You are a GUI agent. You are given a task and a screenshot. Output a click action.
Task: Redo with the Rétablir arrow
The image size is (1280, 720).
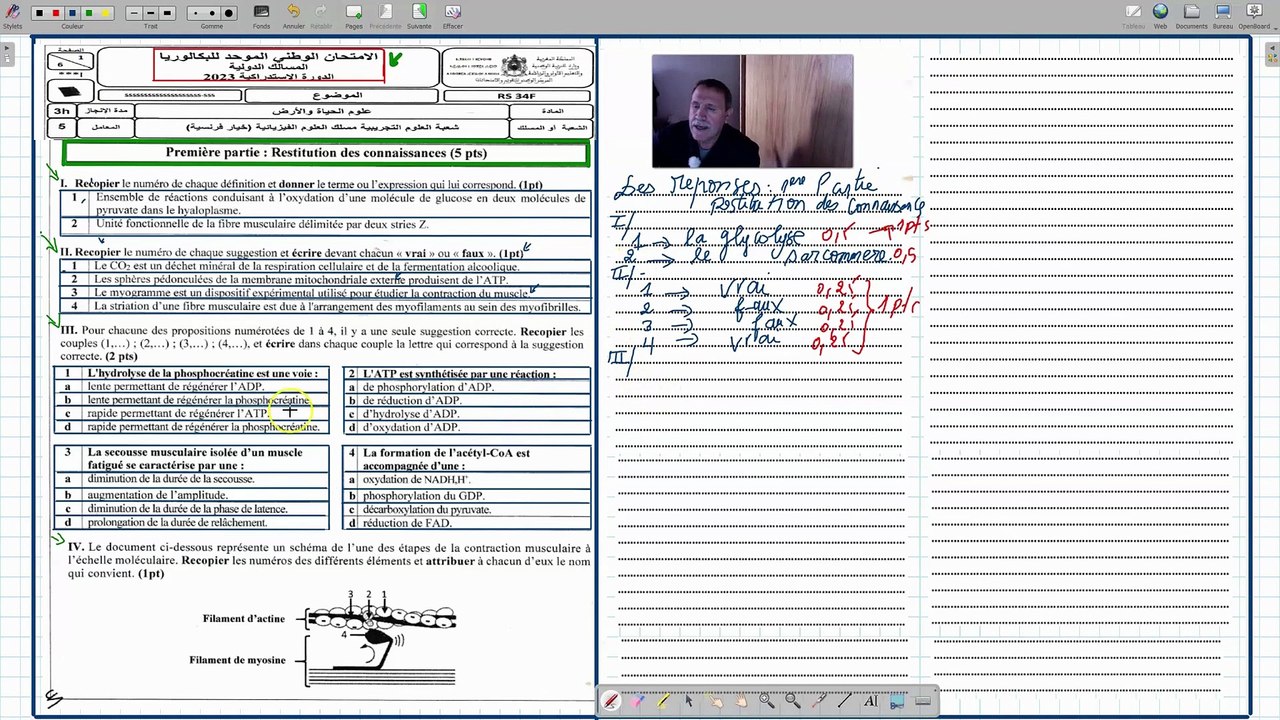coord(321,16)
